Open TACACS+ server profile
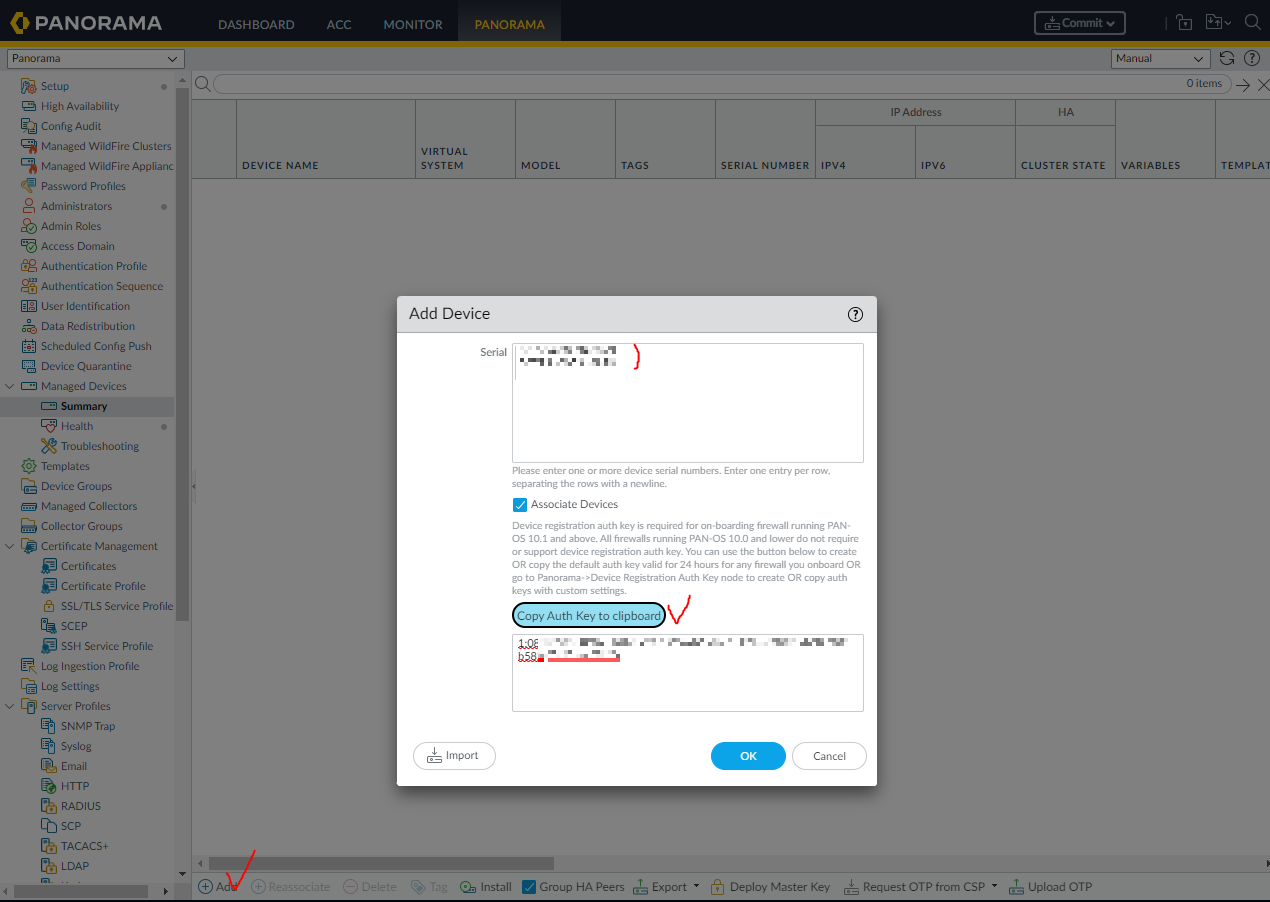 coord(84,846)
